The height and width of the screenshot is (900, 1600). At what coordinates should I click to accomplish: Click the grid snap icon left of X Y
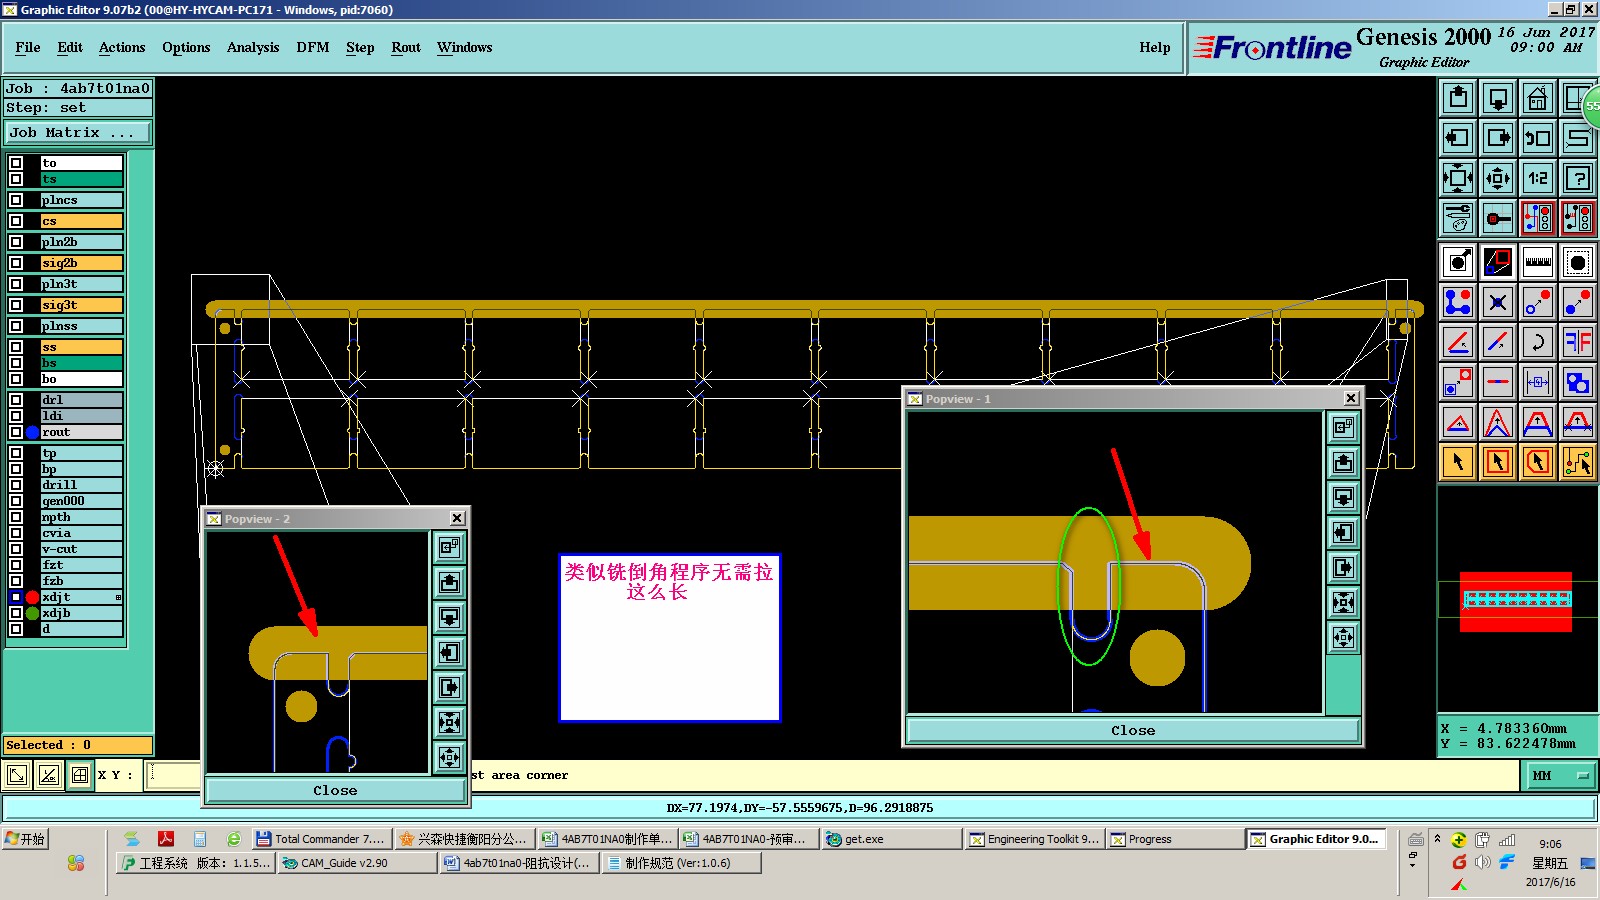point(80,775)
